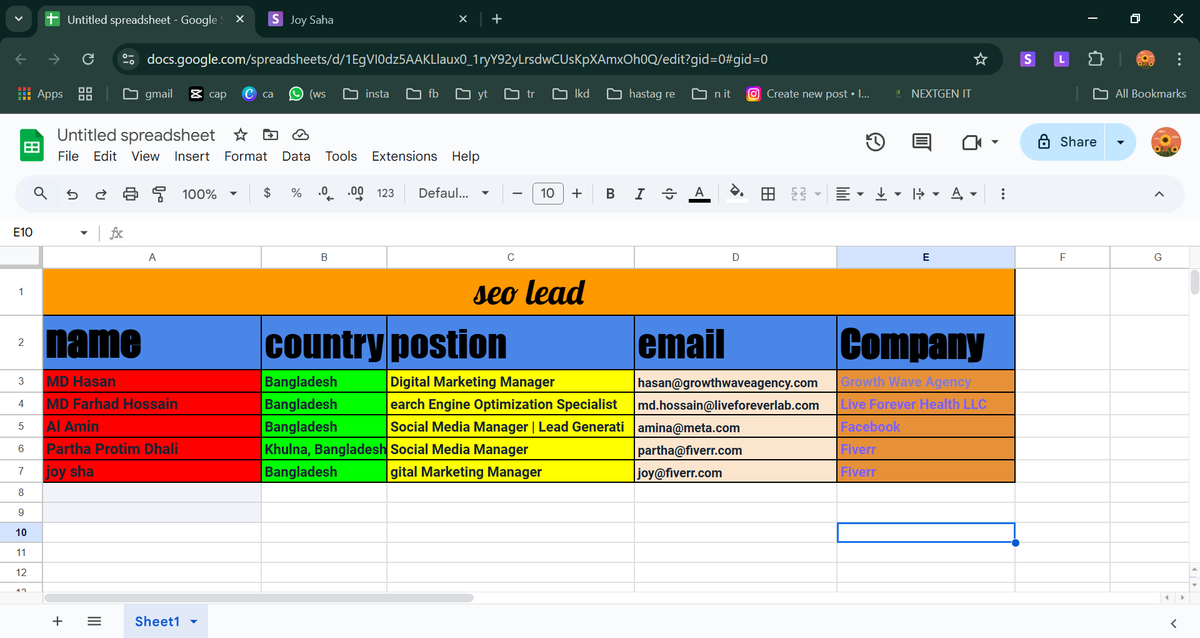Viewport: 1200px width, 638px height.
Task: Print the spreadsheet
Action: [x=130, y=194]
